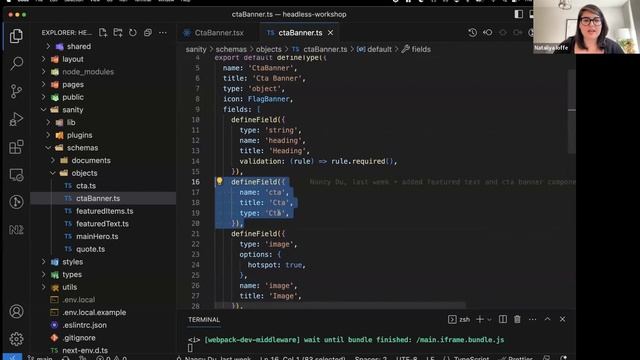Create a new folder in Explorer
This screenshot has height=360, width=640.
pos(118,32)
